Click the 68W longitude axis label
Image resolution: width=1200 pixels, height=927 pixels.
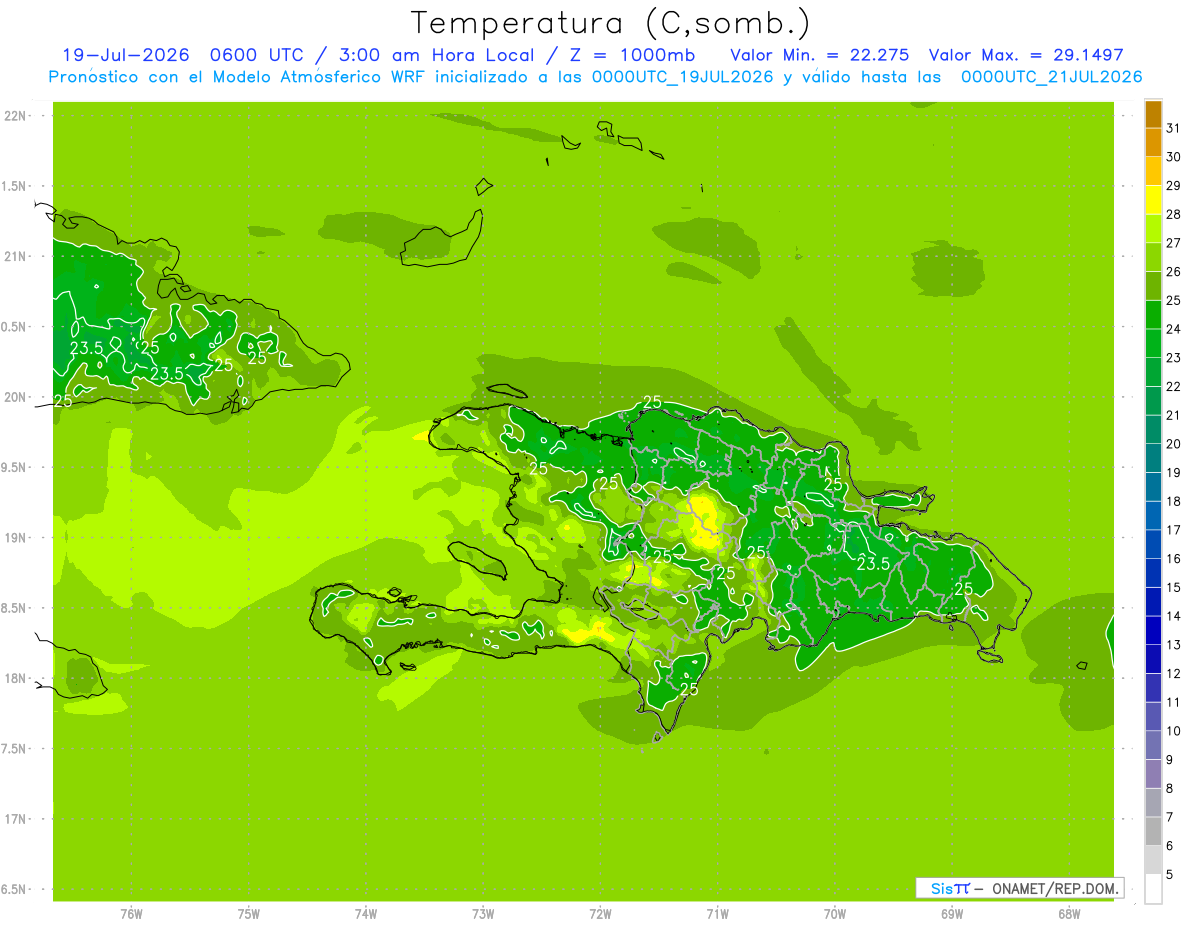click(x=1069, y=914)
